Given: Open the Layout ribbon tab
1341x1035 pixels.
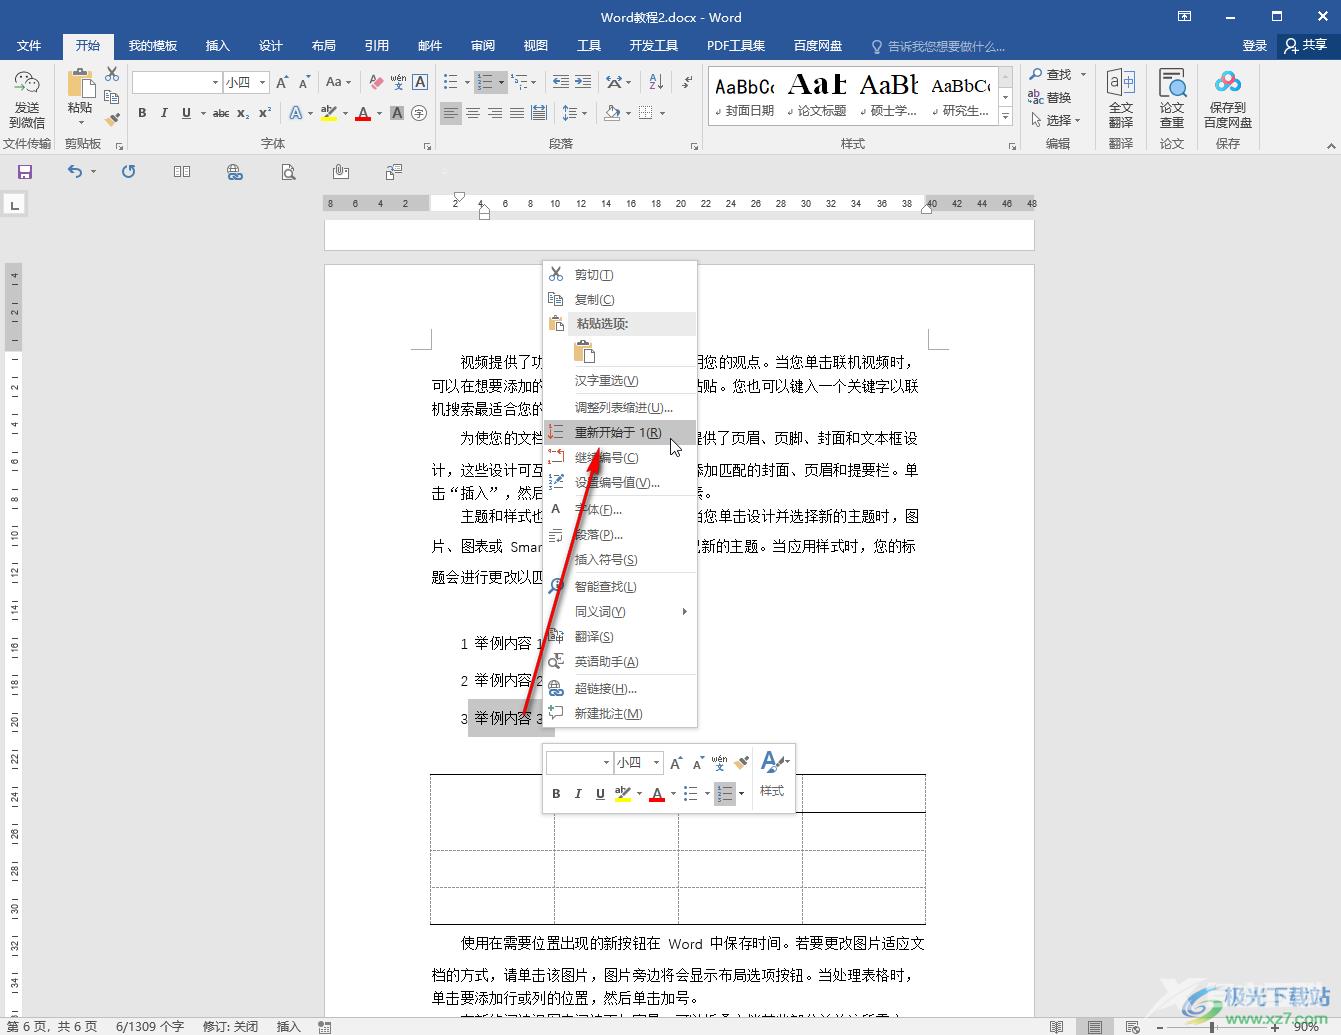Looking at the screenshot, I should [323, 46].
